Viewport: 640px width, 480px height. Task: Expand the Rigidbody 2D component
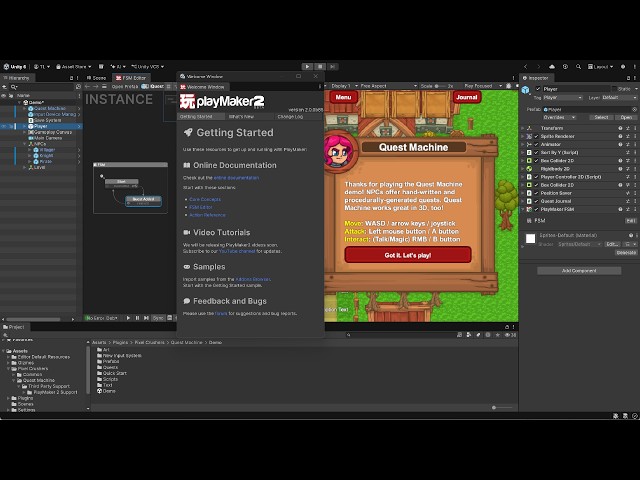523,169
